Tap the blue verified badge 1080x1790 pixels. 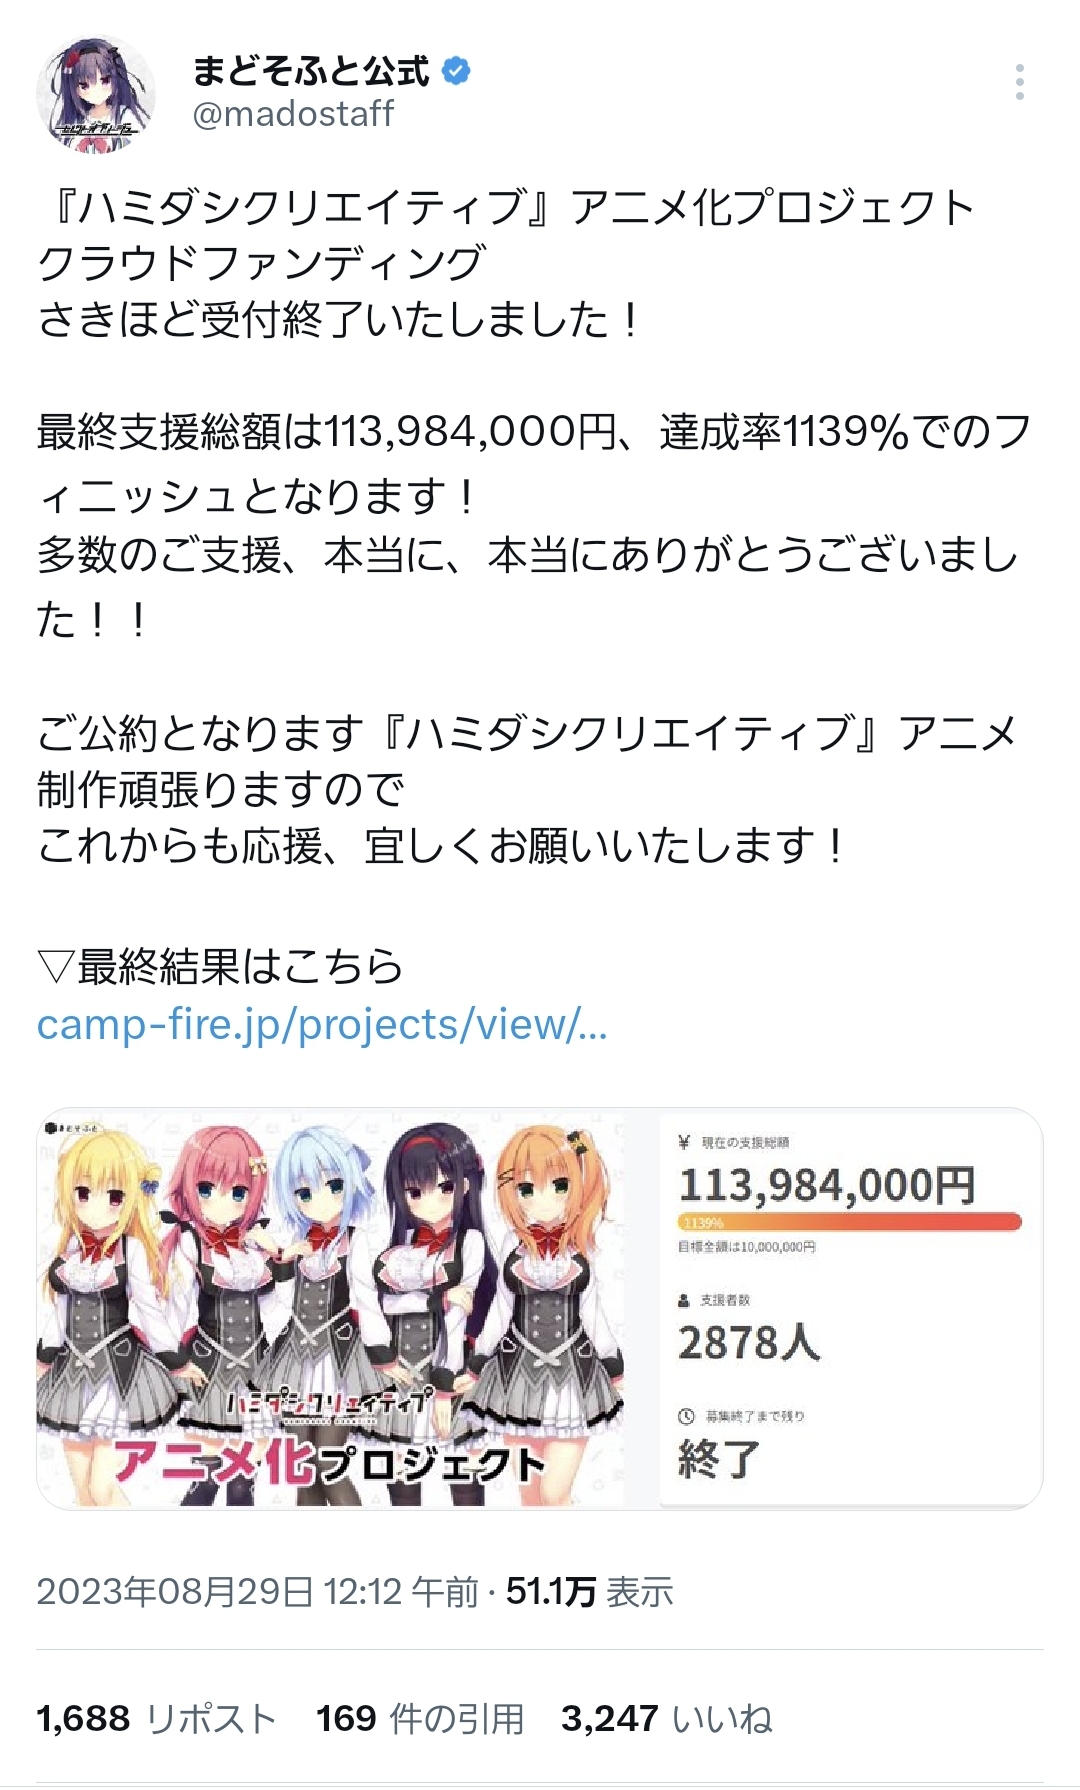click(x=456, y=71)
